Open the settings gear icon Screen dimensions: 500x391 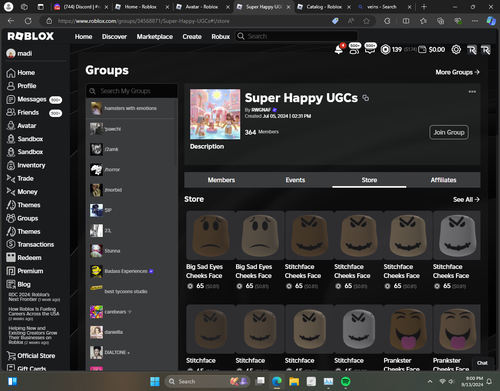pyautogui.click(x=456, y=50)
